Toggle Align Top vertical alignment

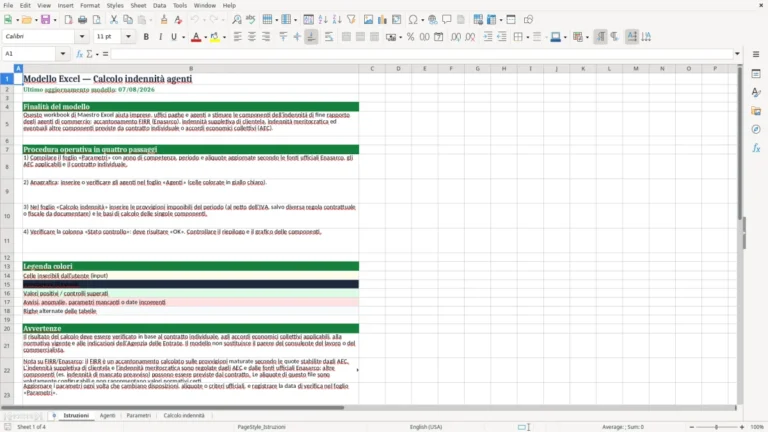tap(283, 37)
